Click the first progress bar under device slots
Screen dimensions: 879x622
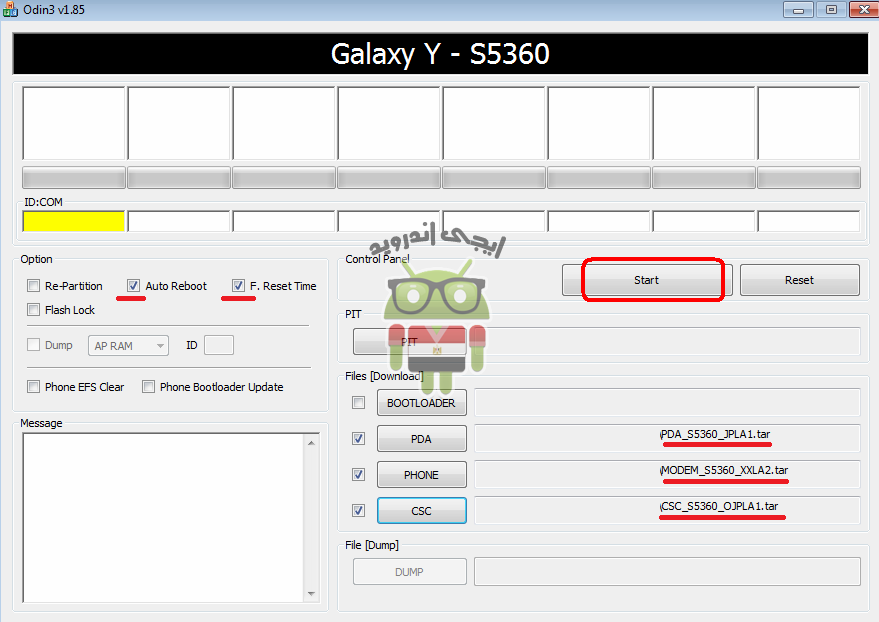click(x=73, y=178)
